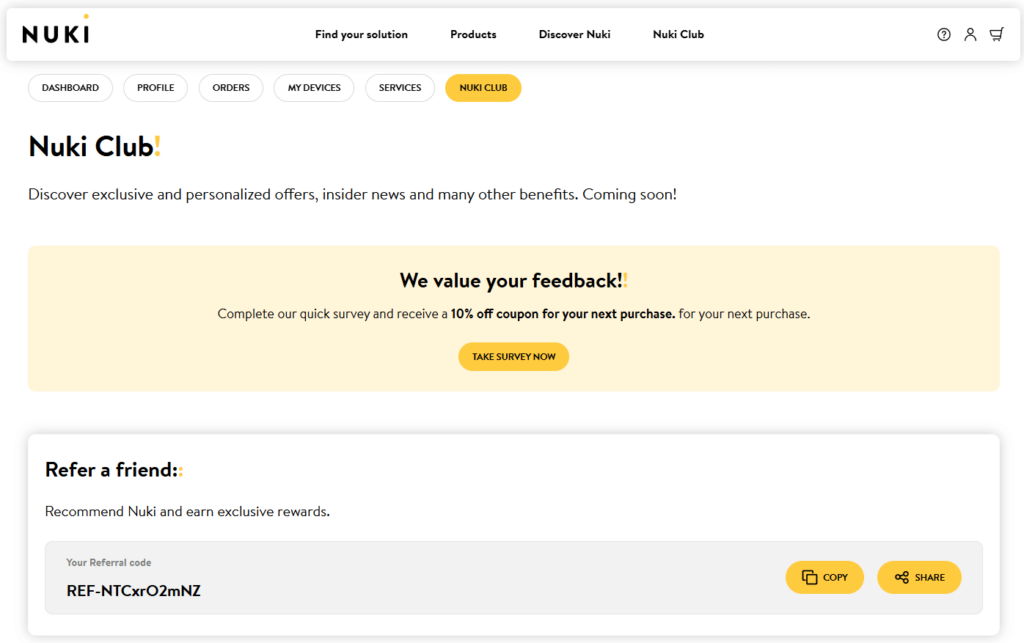Open the shopping cart icon

click(x=997, y=35)
